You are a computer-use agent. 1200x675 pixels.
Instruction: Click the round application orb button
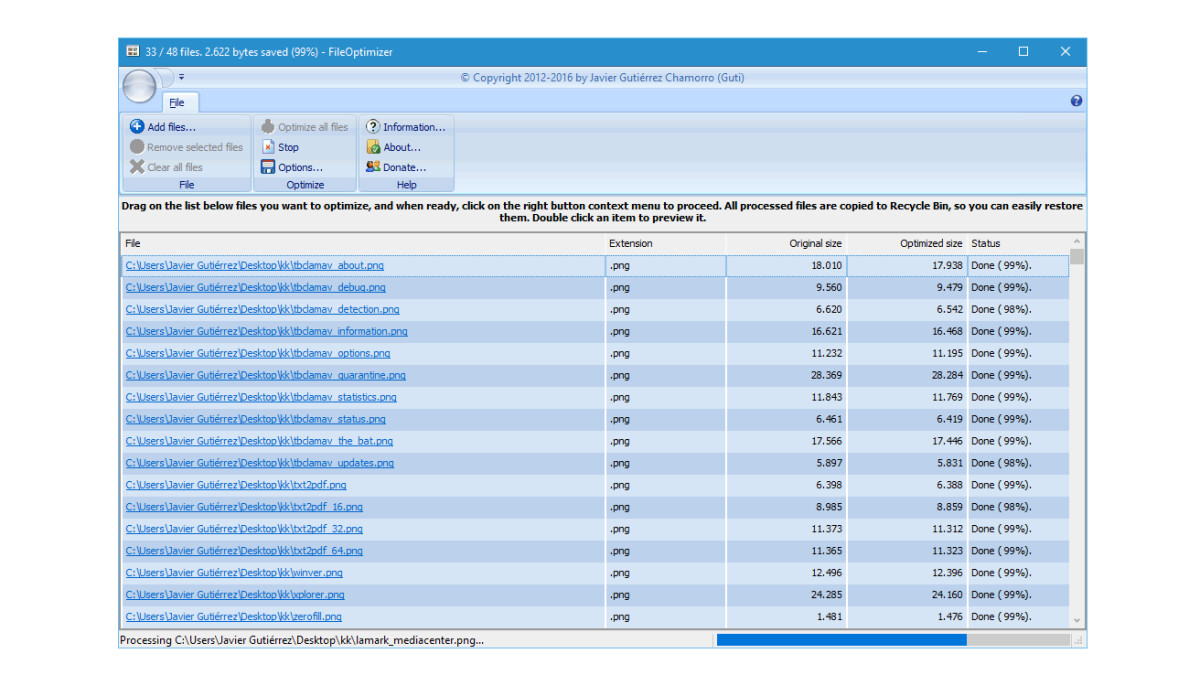[x=139, y=86]
